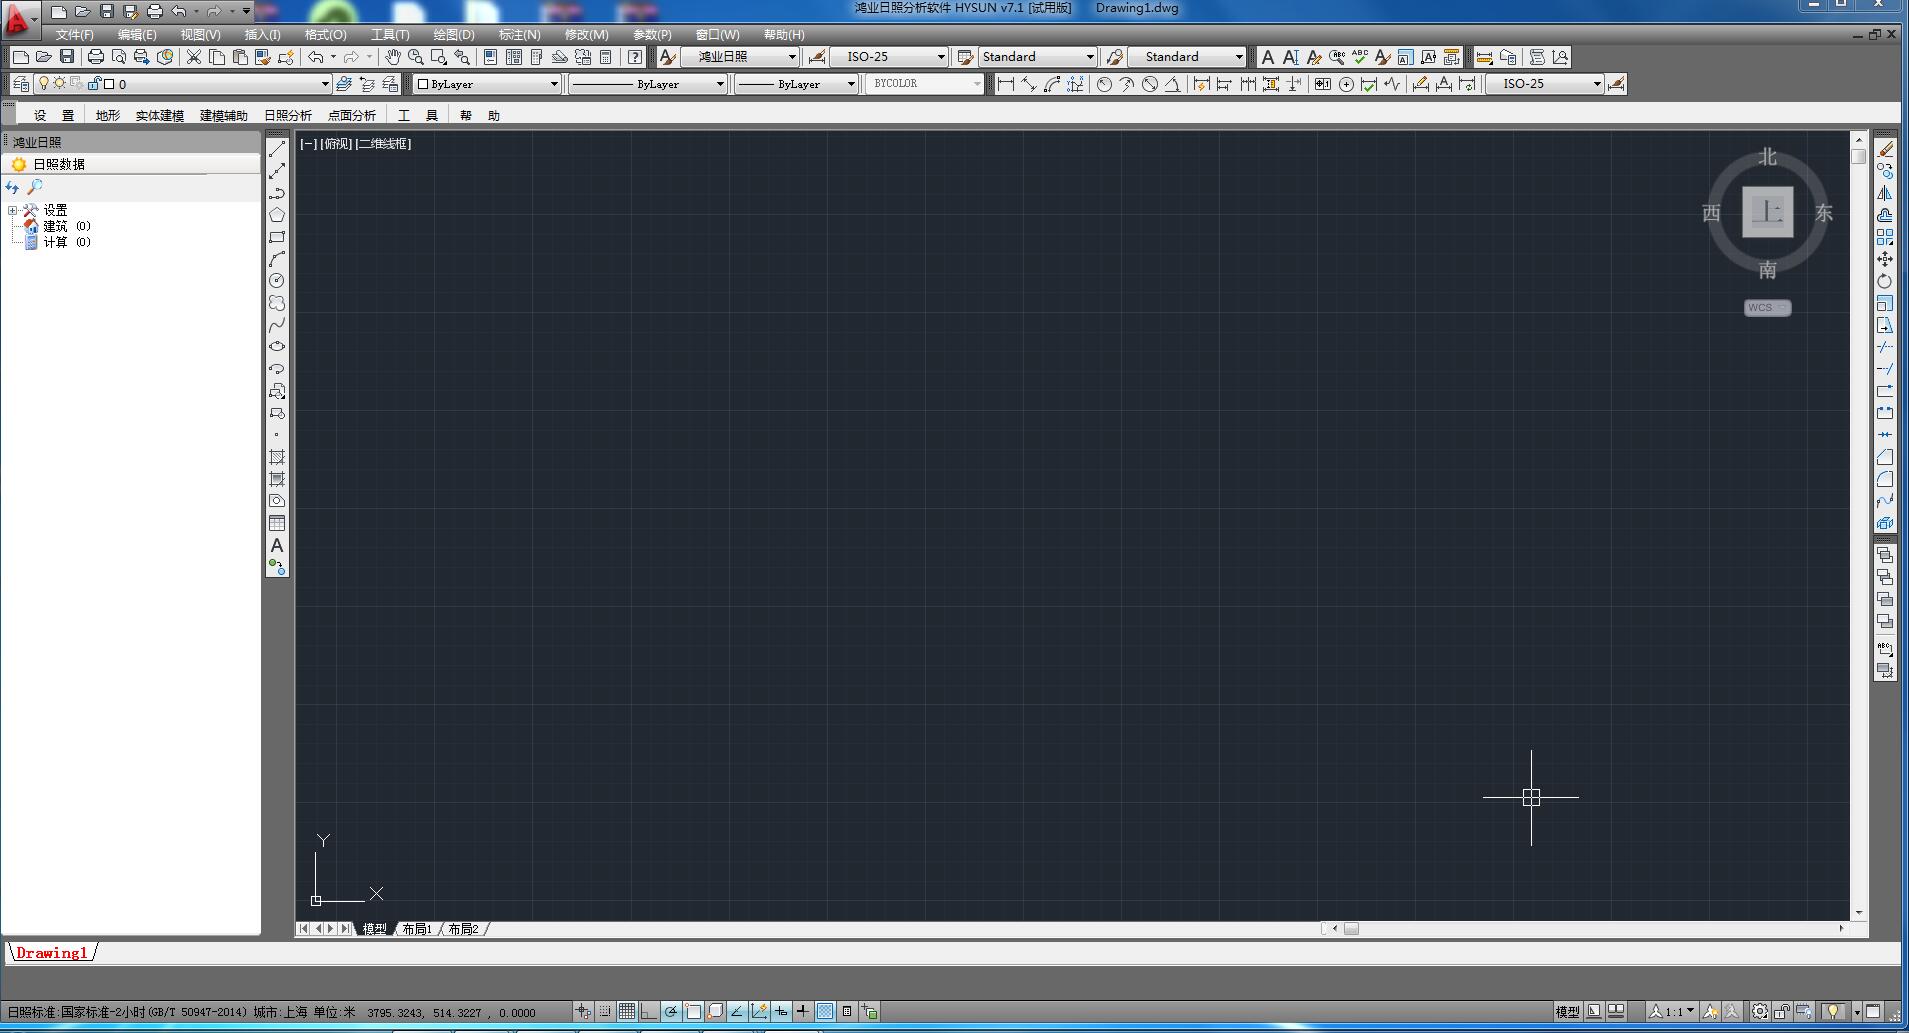Open the 绘图(D) menu
Viewport: 1909px width, 1033px height.
454,35
